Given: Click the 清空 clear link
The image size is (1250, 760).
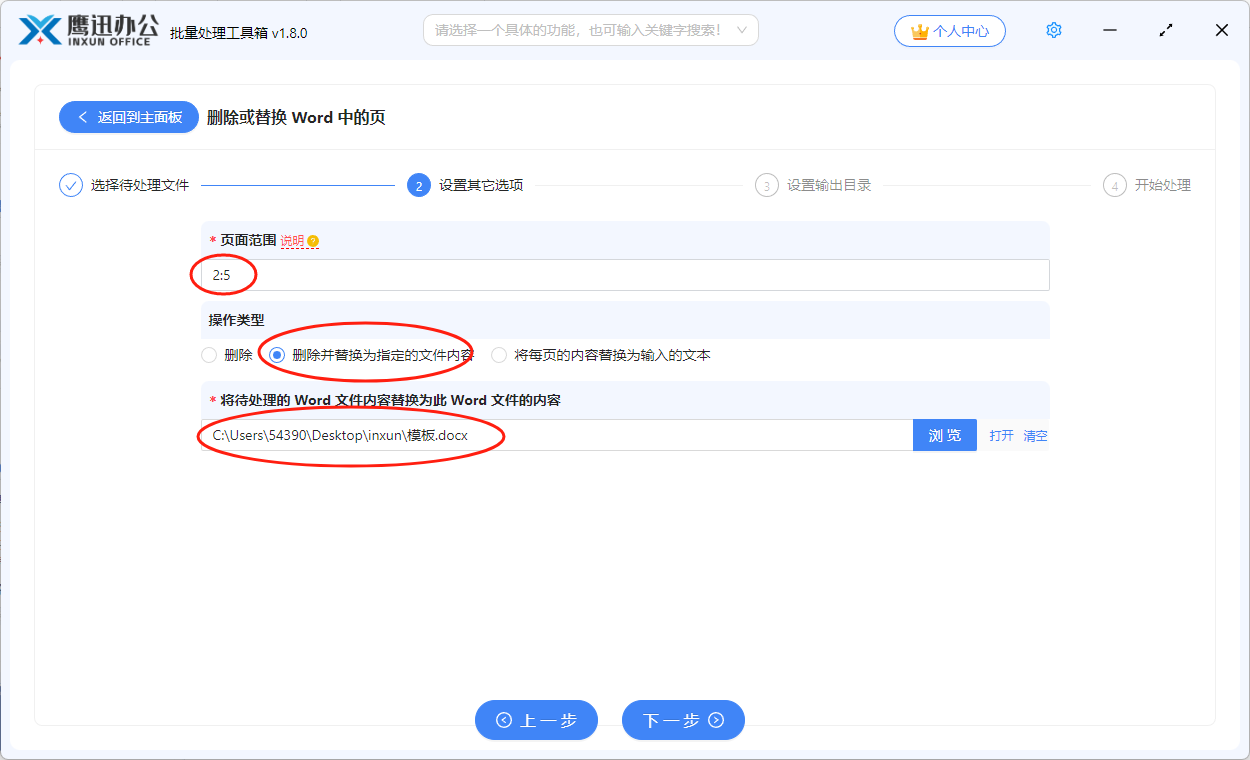Looking at the screenshot, I should 1036,436.
